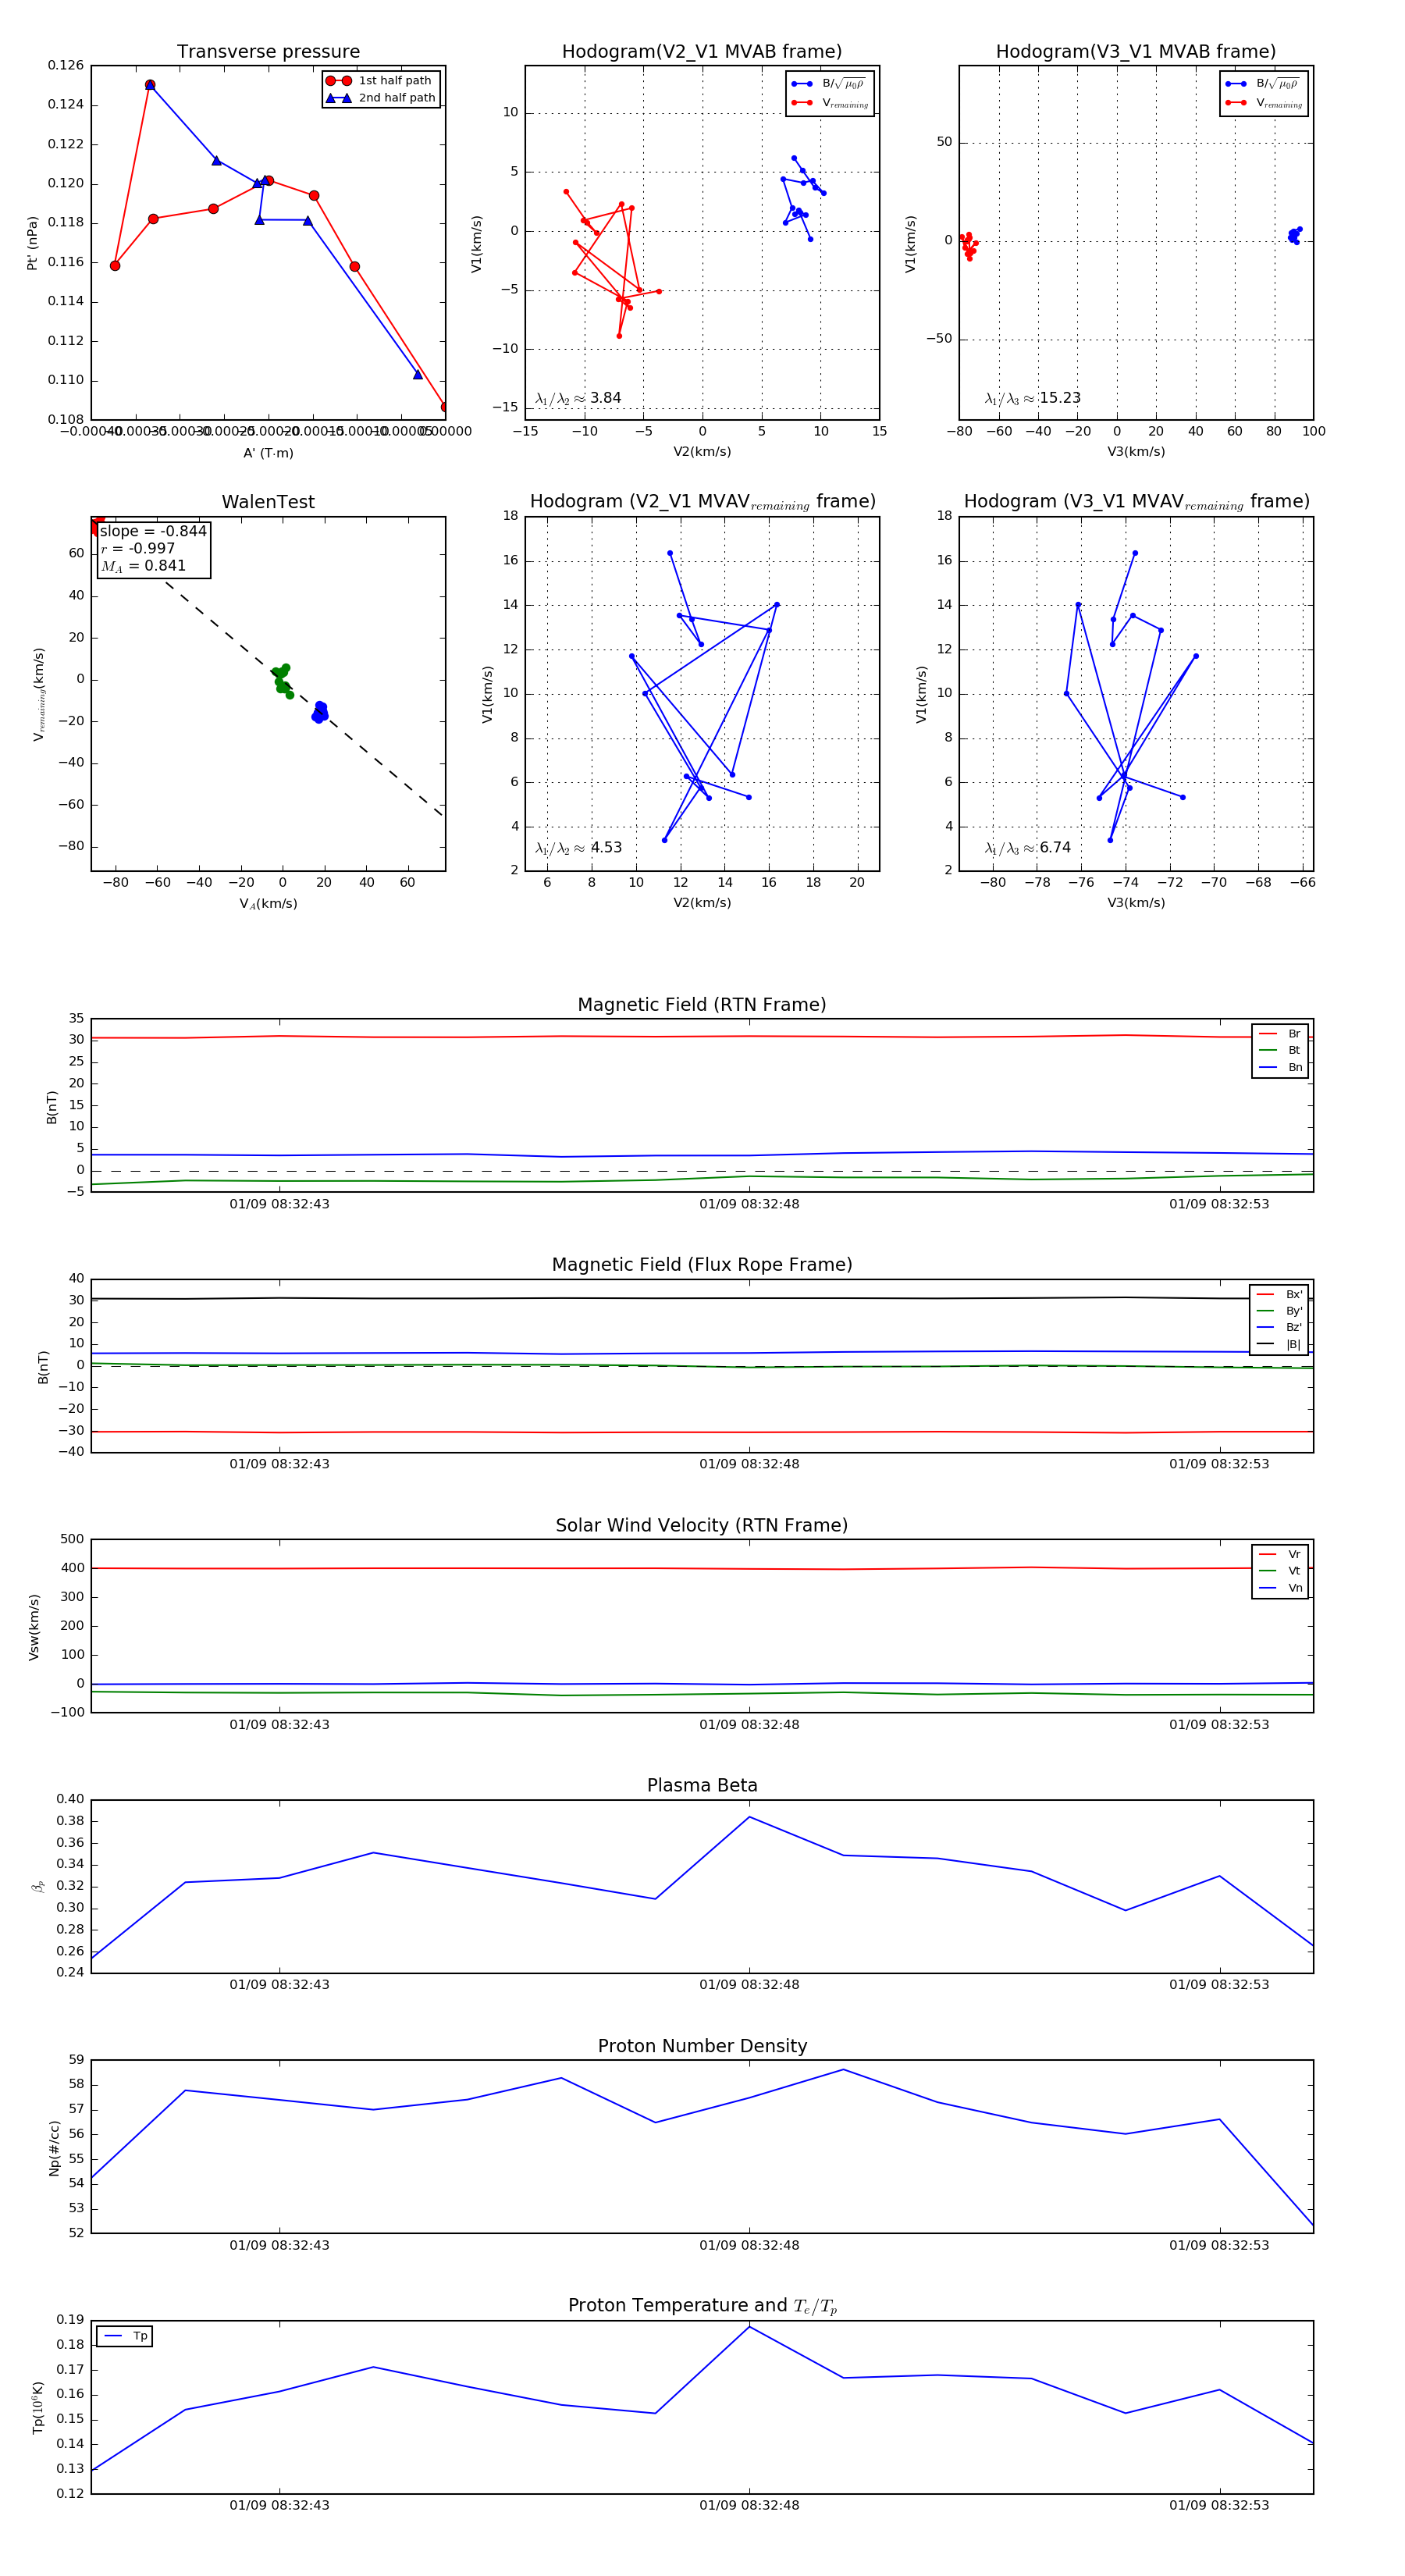Click the blue cluster in the WalenTest plot
The width and height of the screenshot is (1405, 2576).
point(320,712)
